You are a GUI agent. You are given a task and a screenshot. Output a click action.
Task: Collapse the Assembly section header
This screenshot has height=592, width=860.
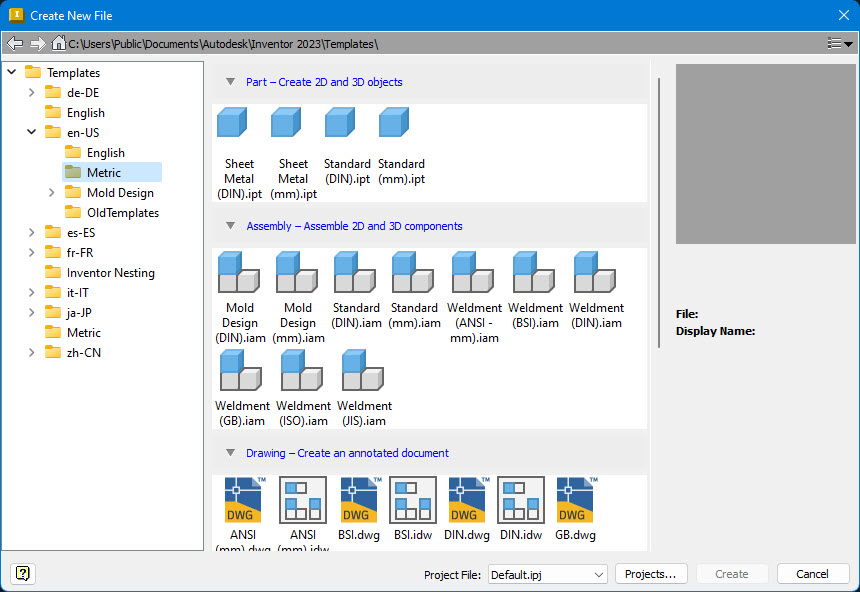click(x=231, y=226)
